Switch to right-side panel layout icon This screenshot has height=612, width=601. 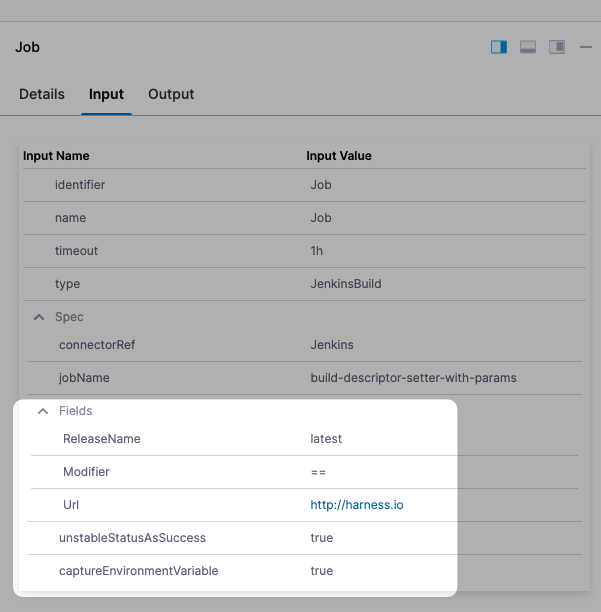tap(499, 47)
